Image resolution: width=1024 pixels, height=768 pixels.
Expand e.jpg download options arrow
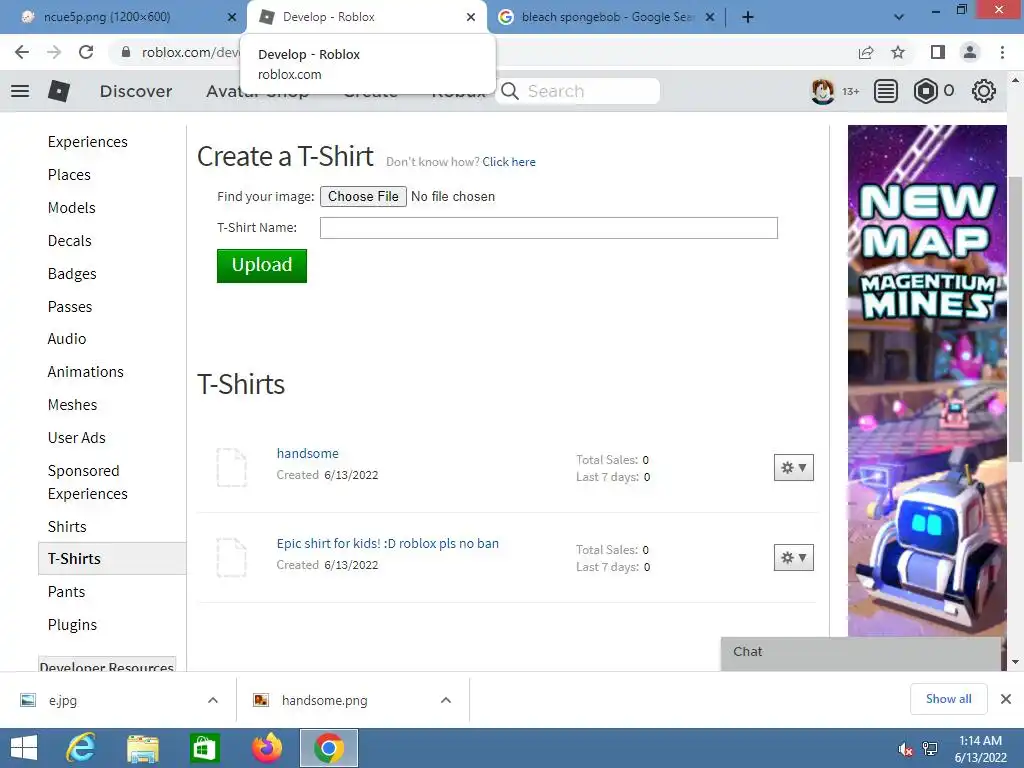pos(213,700)
